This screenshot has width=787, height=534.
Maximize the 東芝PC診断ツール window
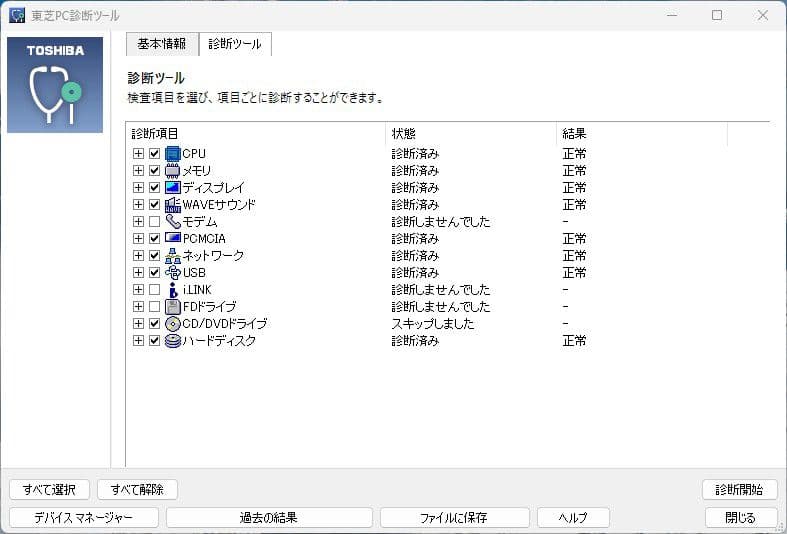(x=717, y=15)
